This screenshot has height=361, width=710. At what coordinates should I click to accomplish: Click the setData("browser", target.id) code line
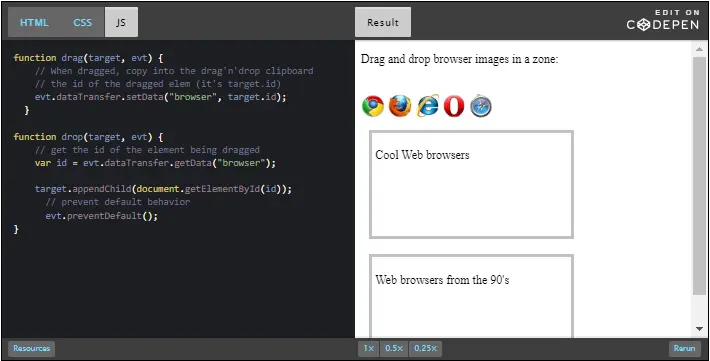161,97
